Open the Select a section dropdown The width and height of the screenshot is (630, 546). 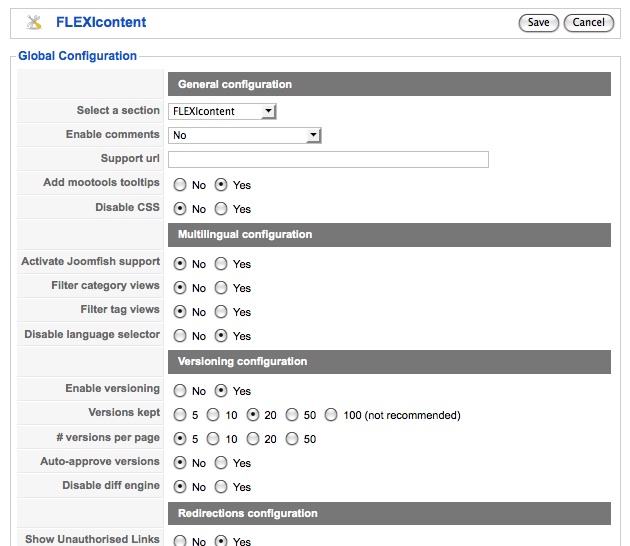(x=222, y=111)
